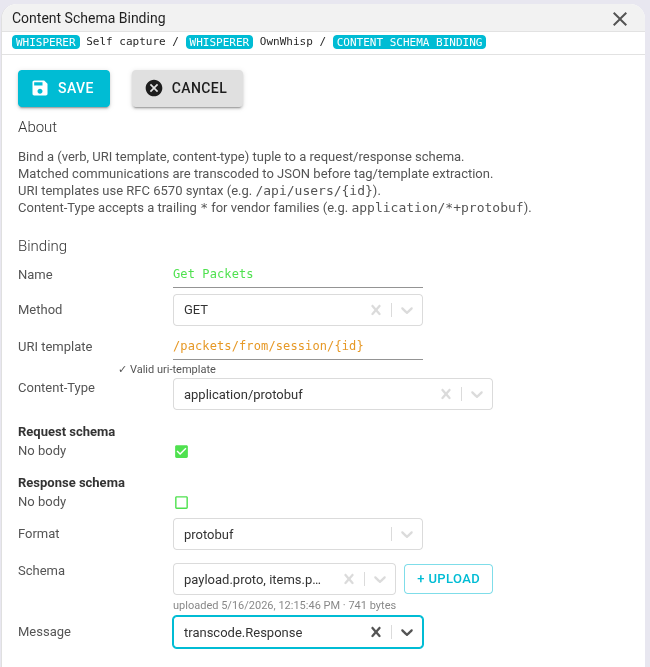This screenshot has width=650, height=667.
Task: Check Response schema No body checkbox
Action: (x=182, y=502)
